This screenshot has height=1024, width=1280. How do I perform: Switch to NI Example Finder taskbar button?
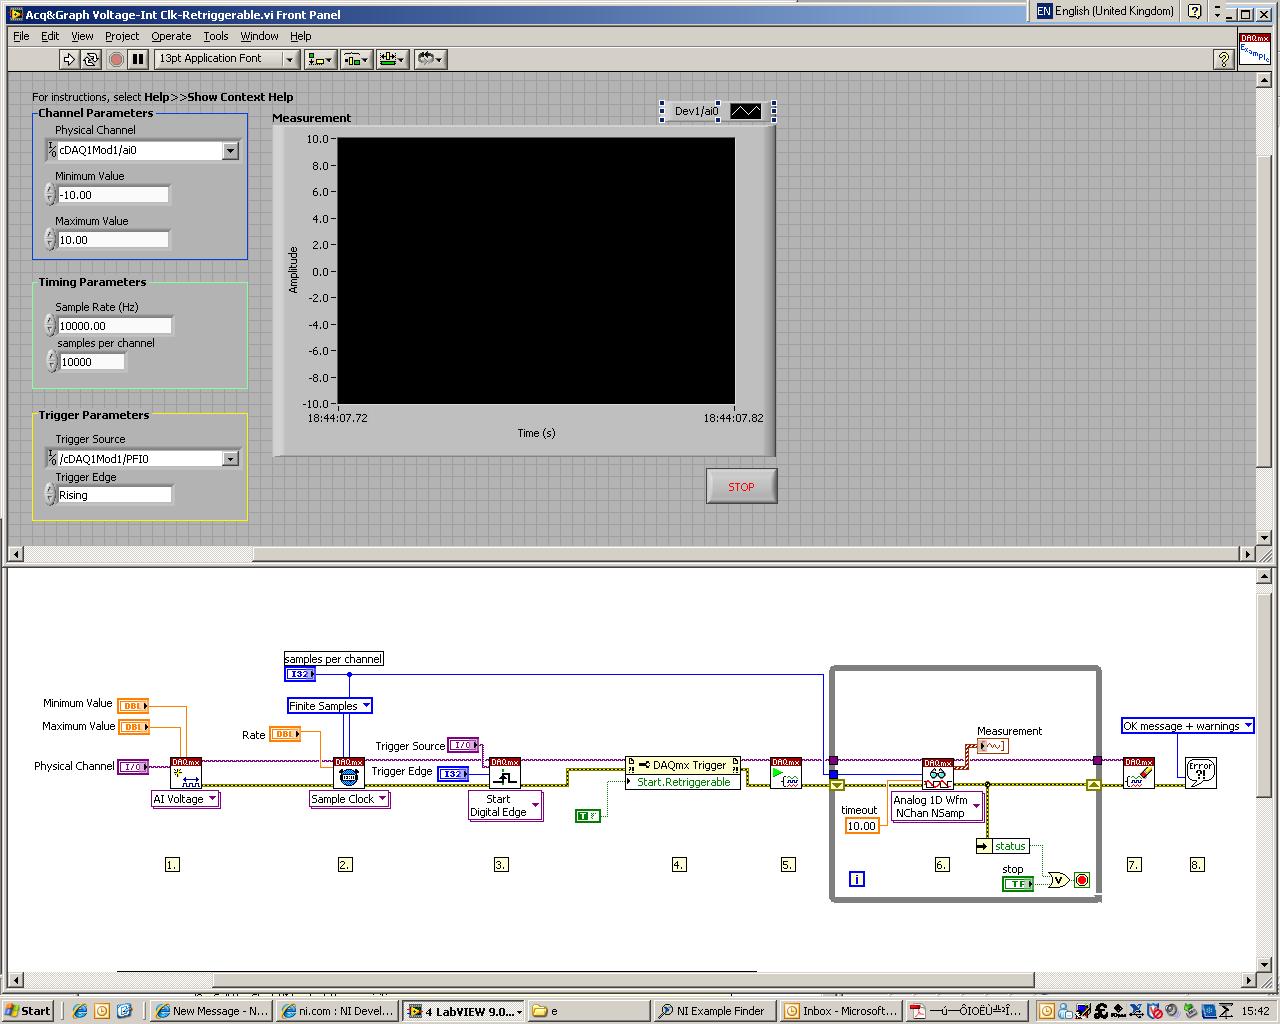point(714,1011)
